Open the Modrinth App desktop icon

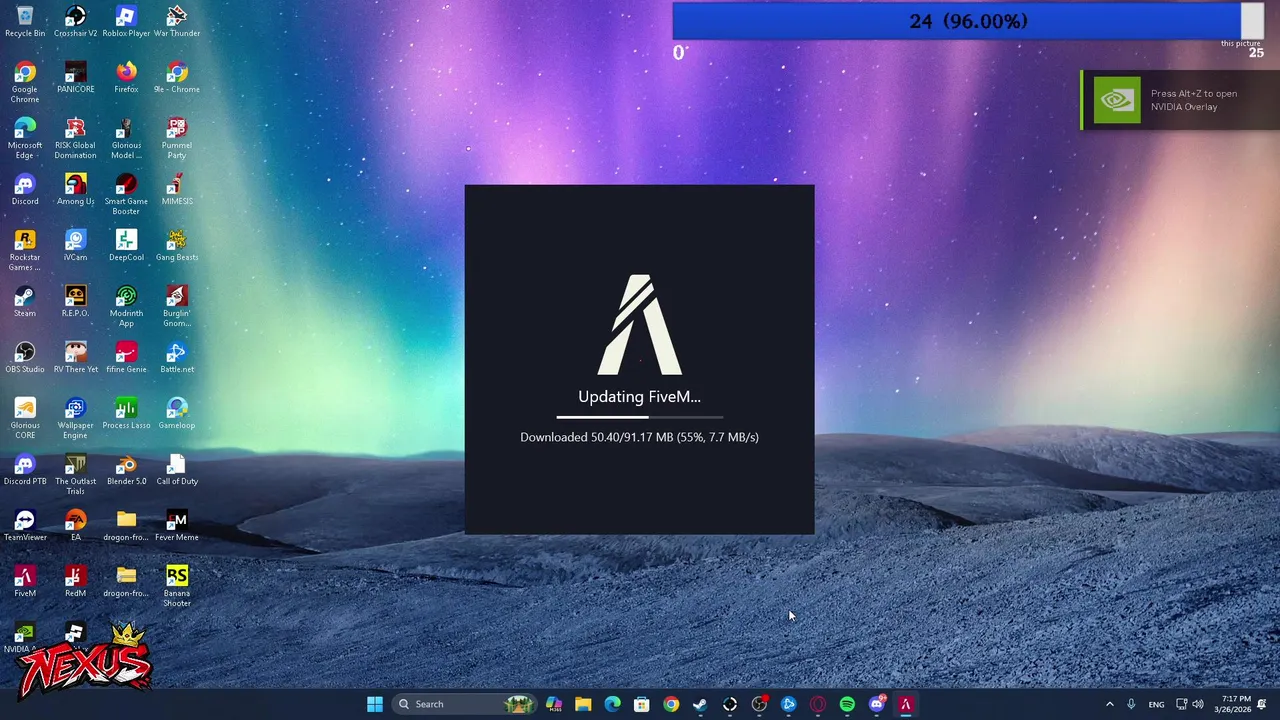(126, 306)
